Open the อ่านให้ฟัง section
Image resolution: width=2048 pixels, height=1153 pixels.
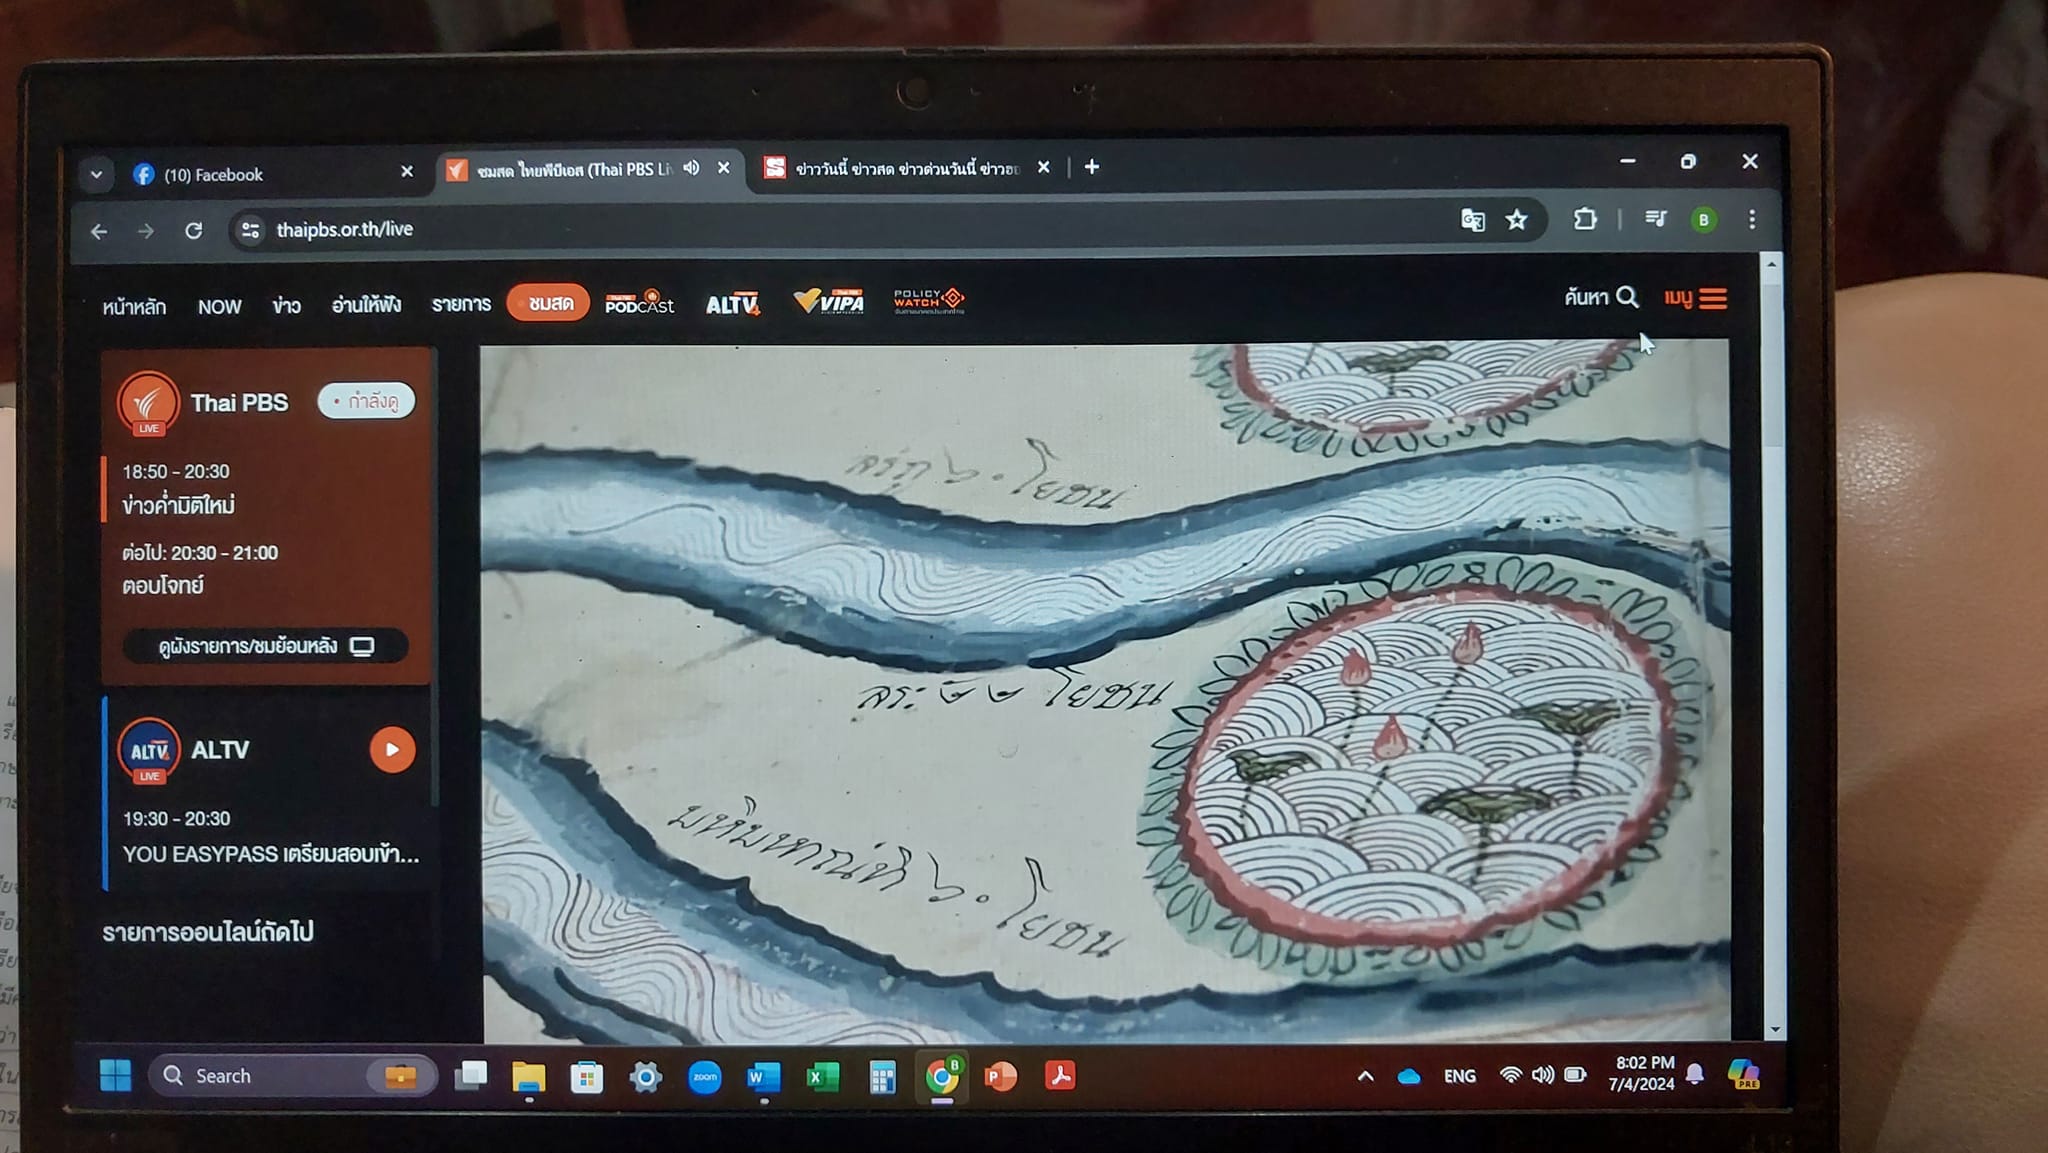(367, 304)
